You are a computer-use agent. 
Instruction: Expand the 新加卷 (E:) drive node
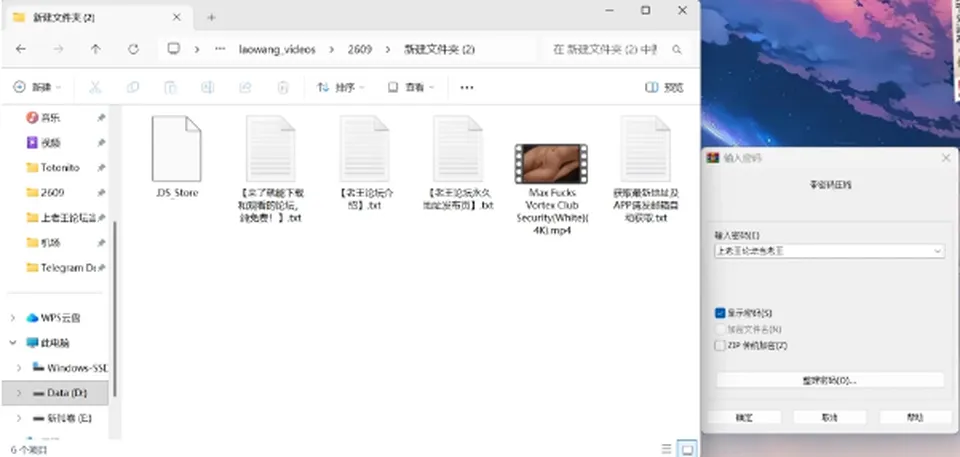coord(19,418)
